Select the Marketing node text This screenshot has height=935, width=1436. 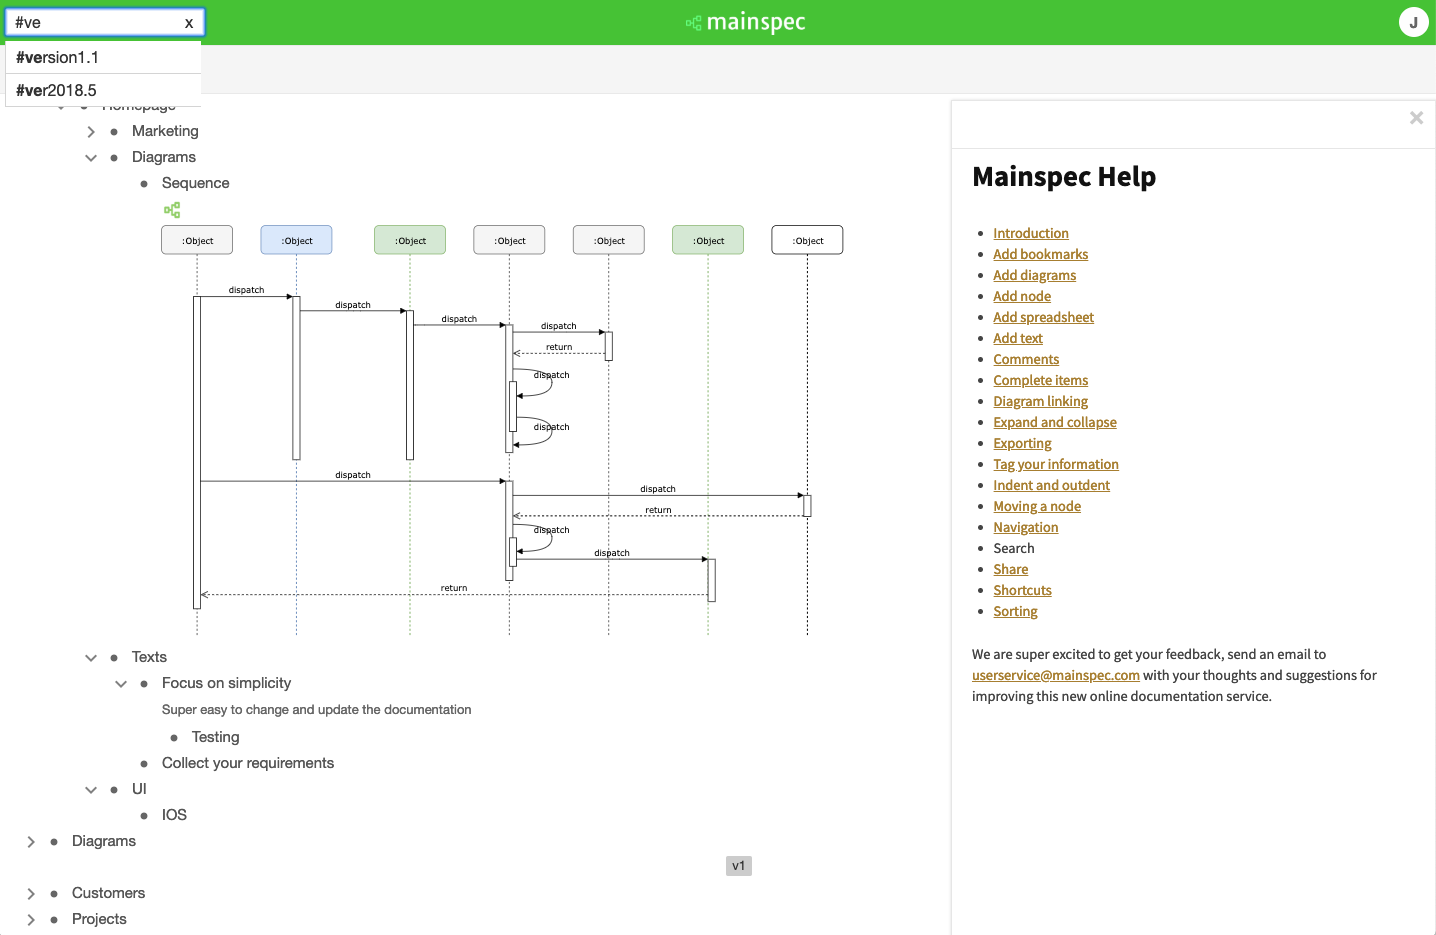tap(165, 131)
